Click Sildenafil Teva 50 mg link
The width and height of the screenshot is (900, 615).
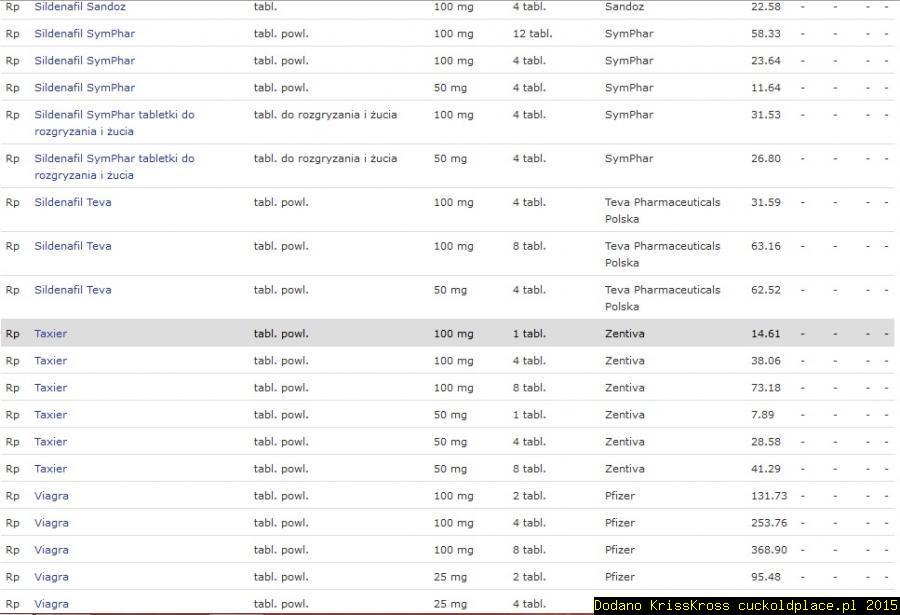pyautogui.click(x=73, y=291)
